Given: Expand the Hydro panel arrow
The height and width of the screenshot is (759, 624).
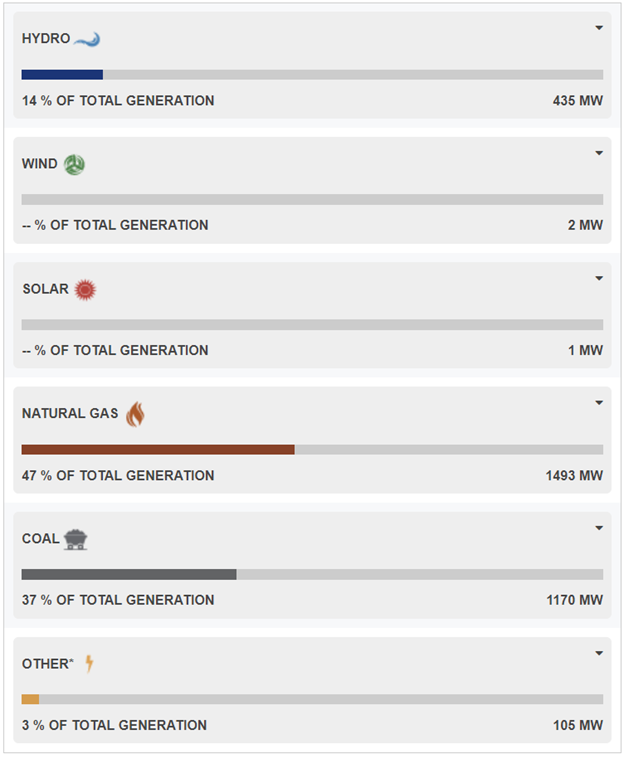Looking at the screenshot, I should [599, 28].
